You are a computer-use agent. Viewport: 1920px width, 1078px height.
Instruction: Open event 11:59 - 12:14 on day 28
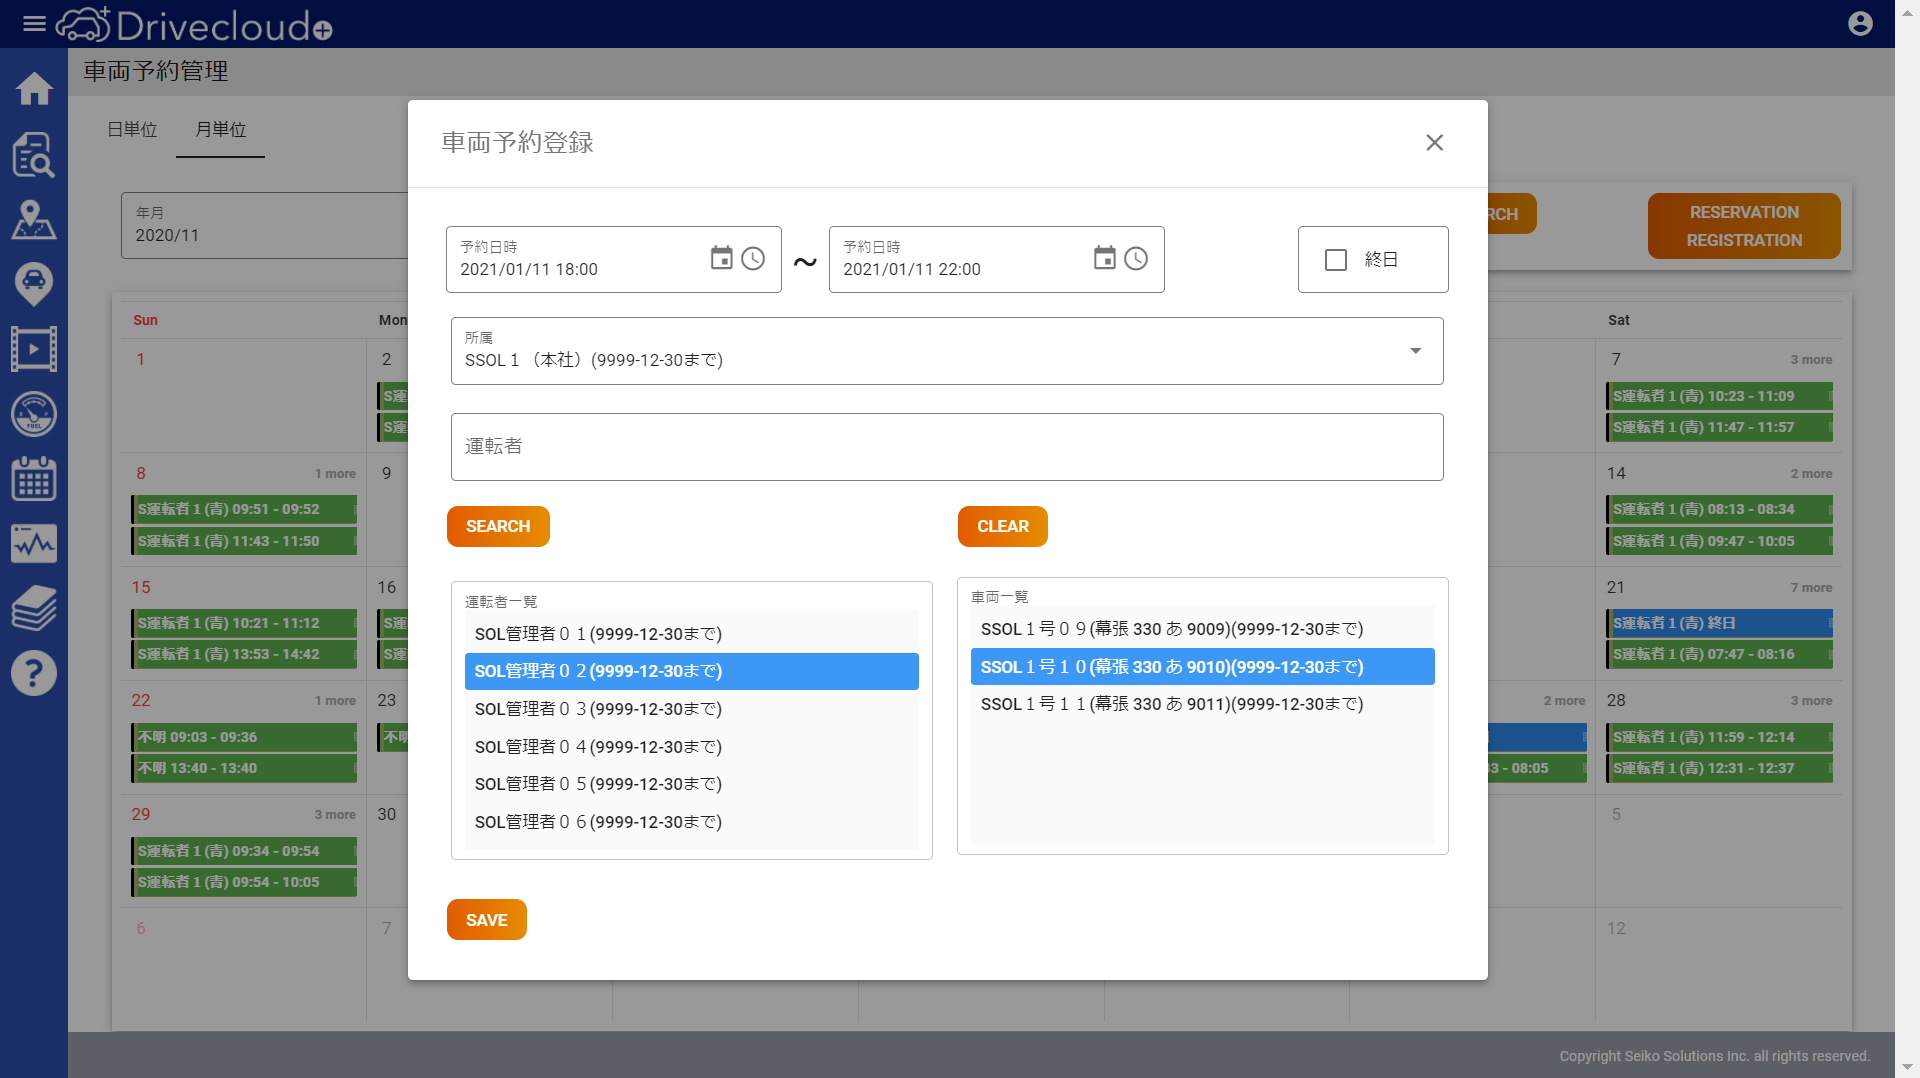1719,737
